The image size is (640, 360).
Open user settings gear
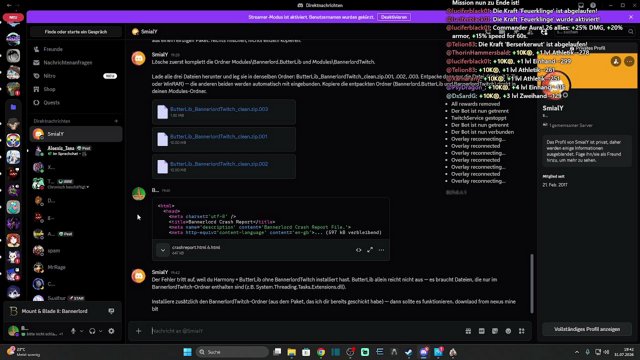[x=111, y=331]
